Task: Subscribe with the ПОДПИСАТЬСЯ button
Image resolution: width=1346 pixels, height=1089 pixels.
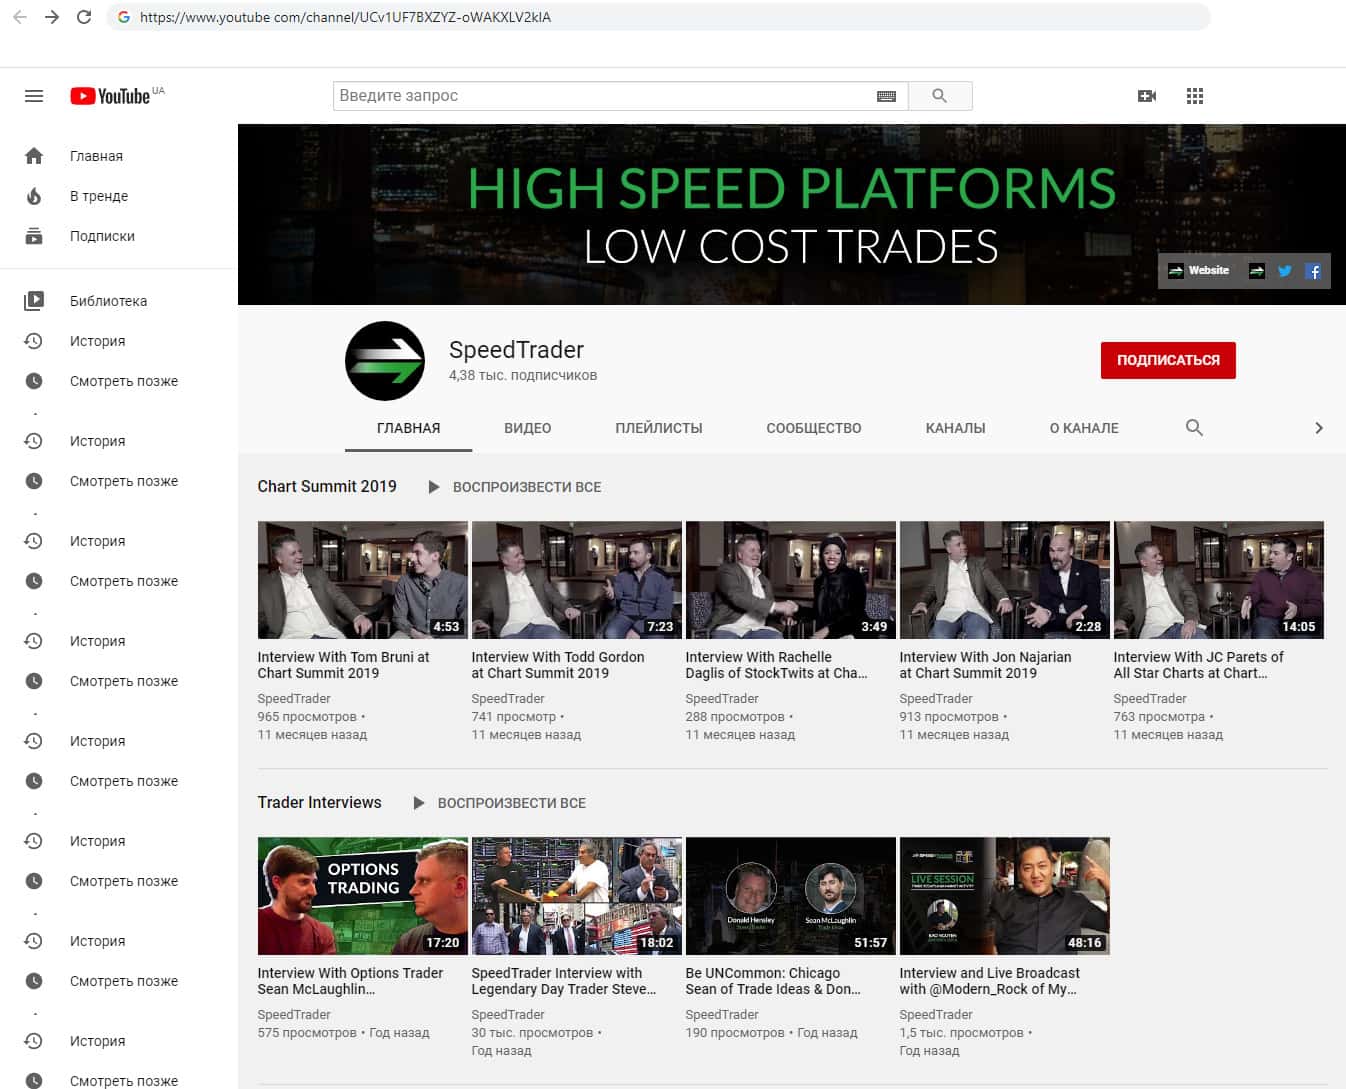Action: [1168, 360]
